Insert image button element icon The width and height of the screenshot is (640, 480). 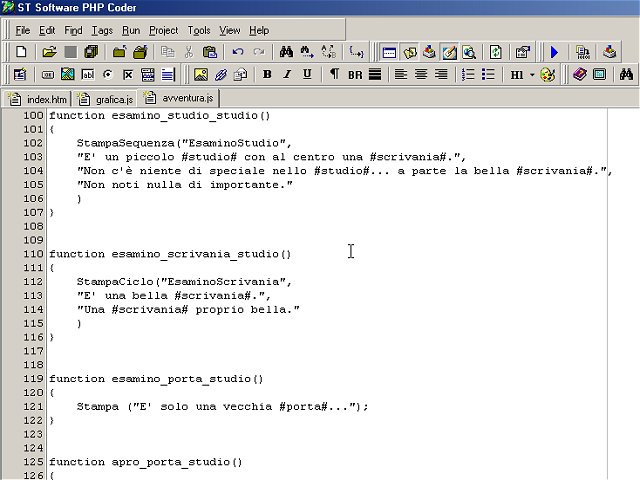(x=67, y=74)
